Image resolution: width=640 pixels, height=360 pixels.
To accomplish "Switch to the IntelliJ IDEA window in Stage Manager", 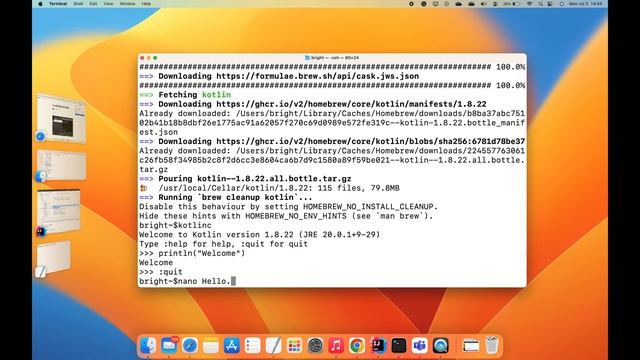I will (59, 212).
